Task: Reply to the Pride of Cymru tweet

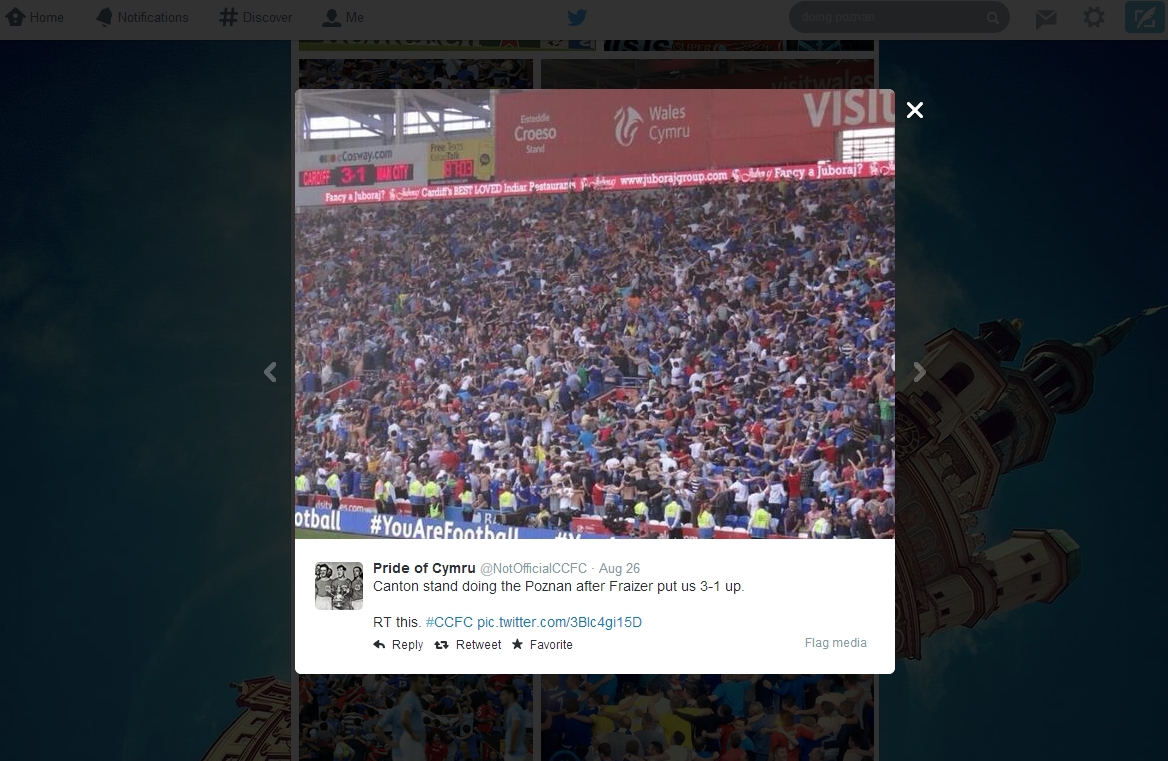Action: click(x=398, y=645)
